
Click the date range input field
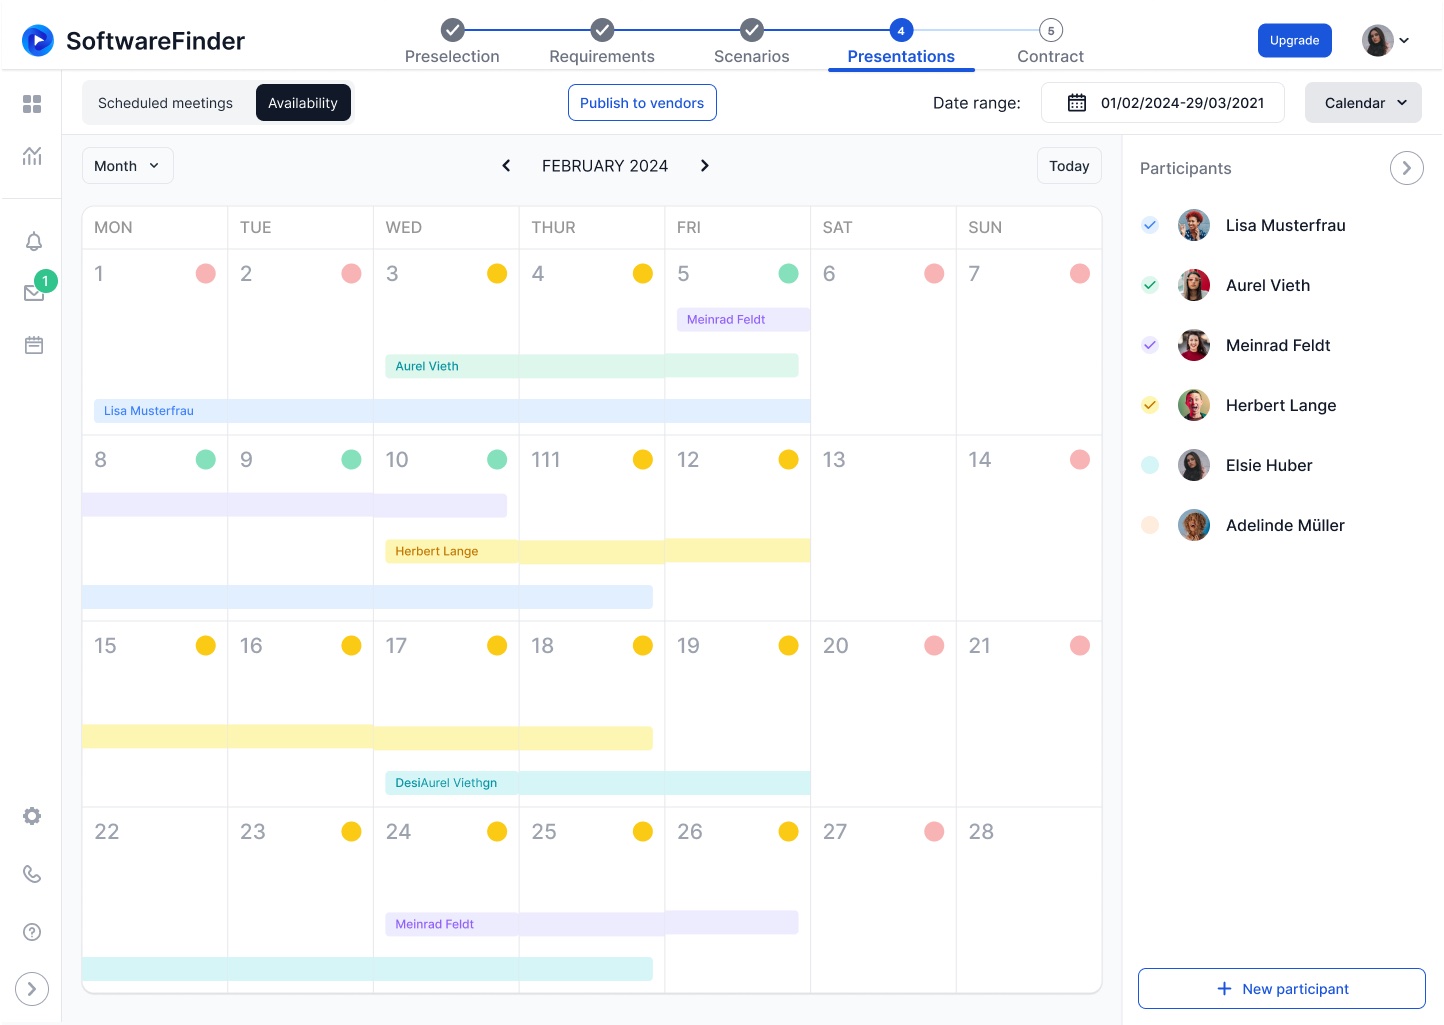tap(1163, 103)
